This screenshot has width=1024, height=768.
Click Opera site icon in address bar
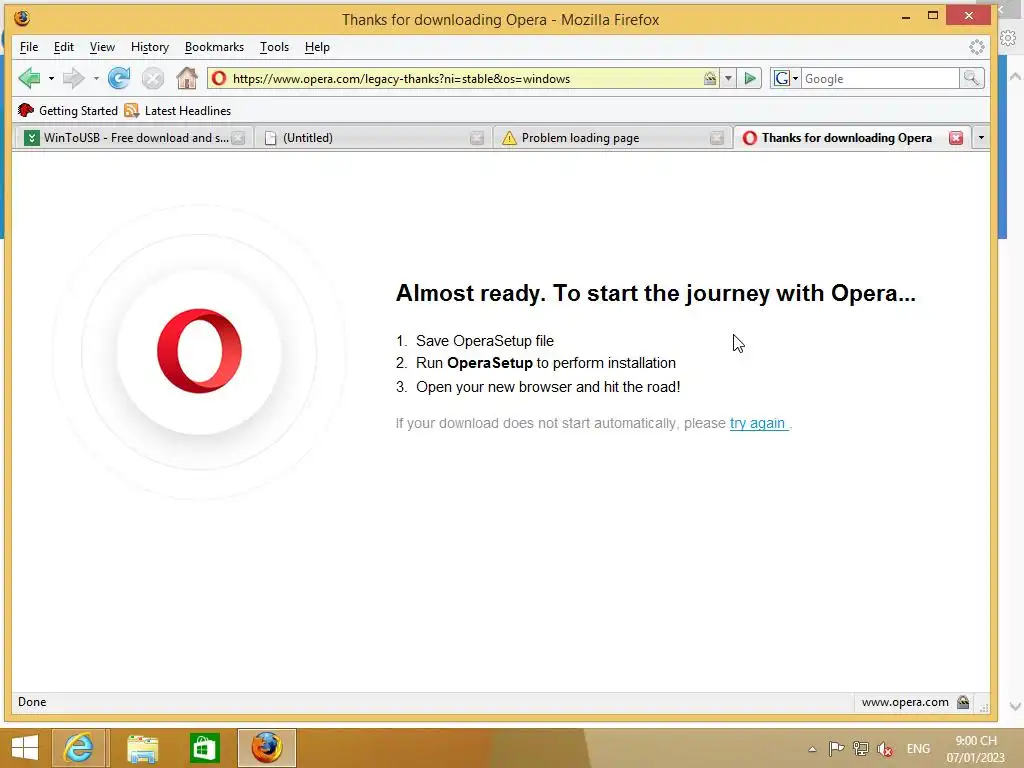coord(219,78)
